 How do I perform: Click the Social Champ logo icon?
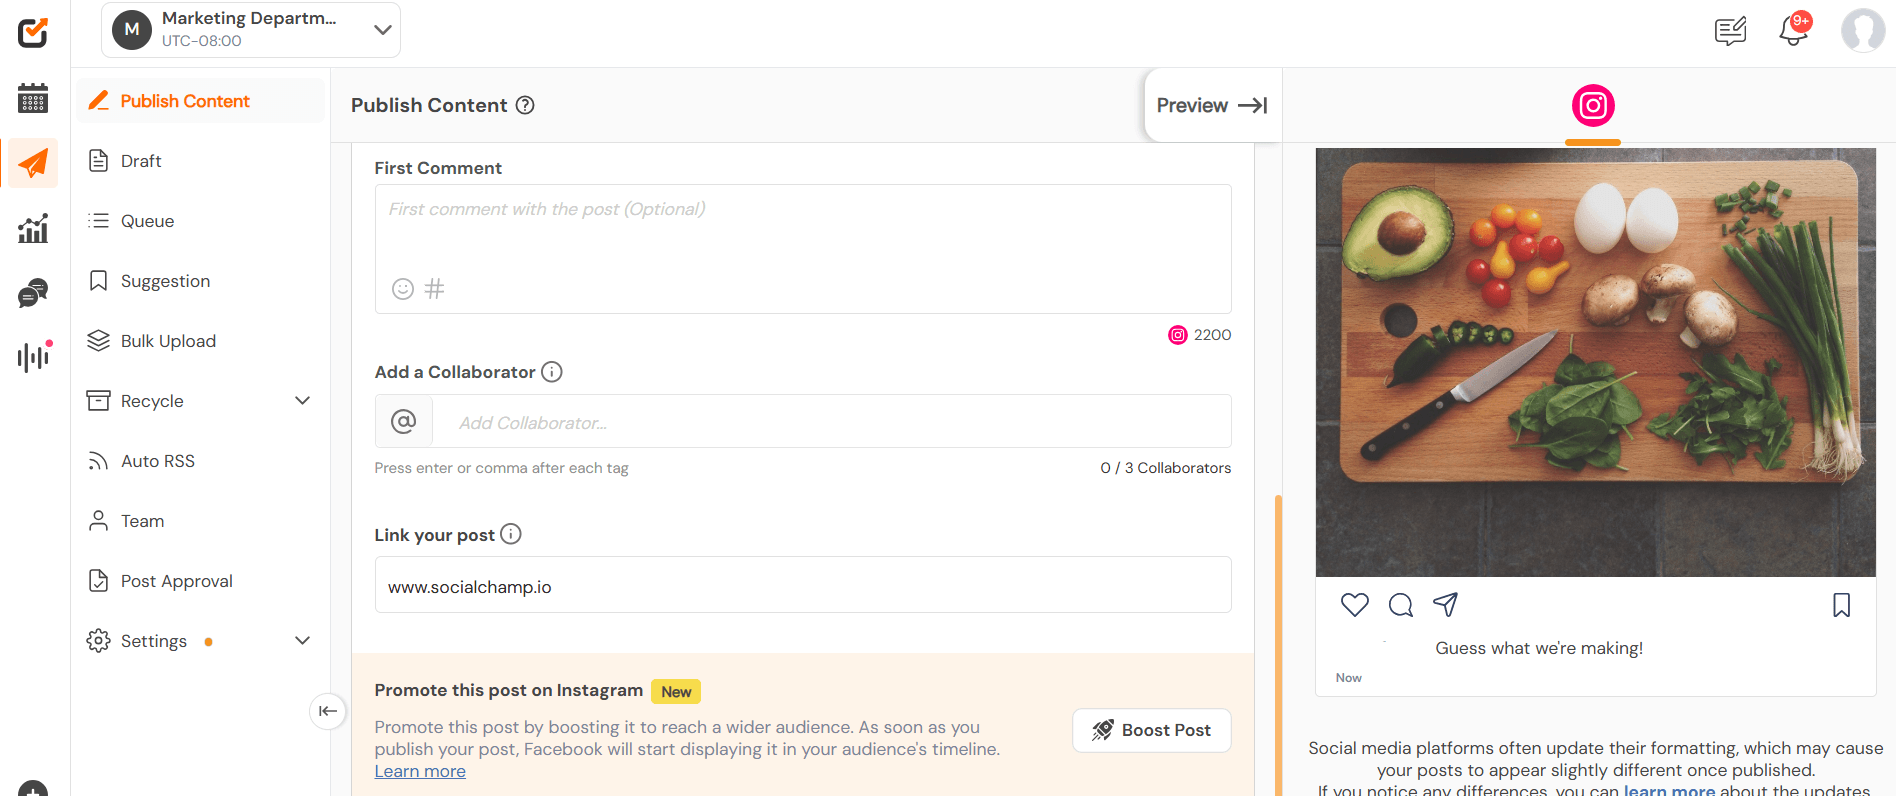pos(33,32)
